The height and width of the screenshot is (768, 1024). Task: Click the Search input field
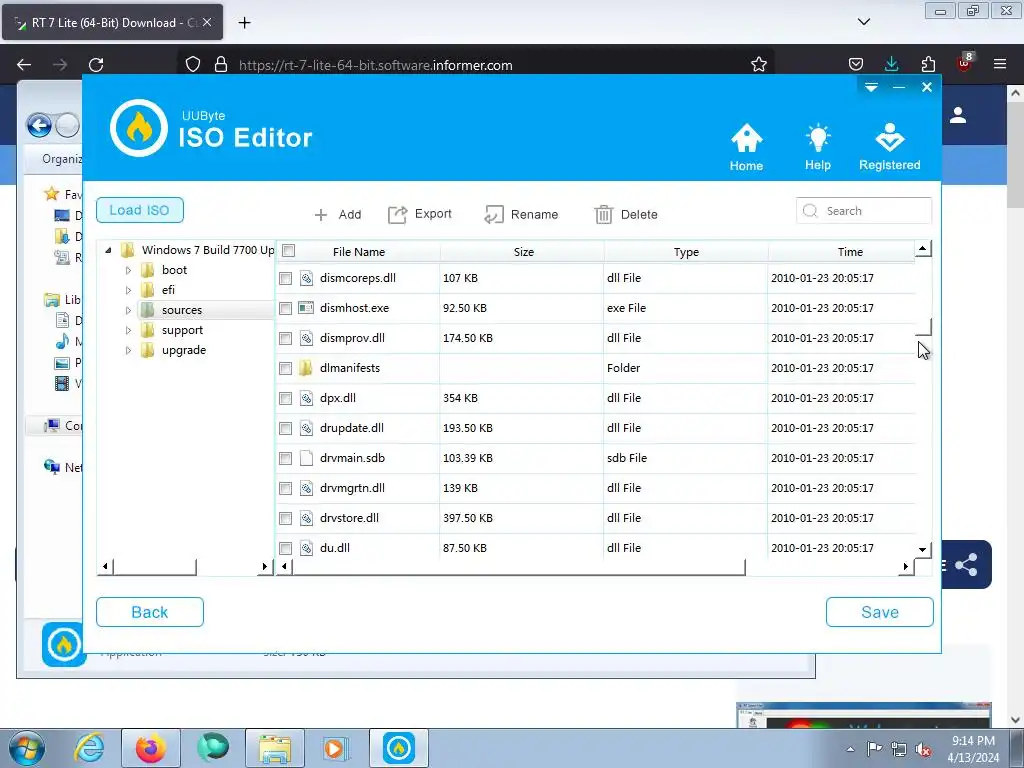click(863, 211)
